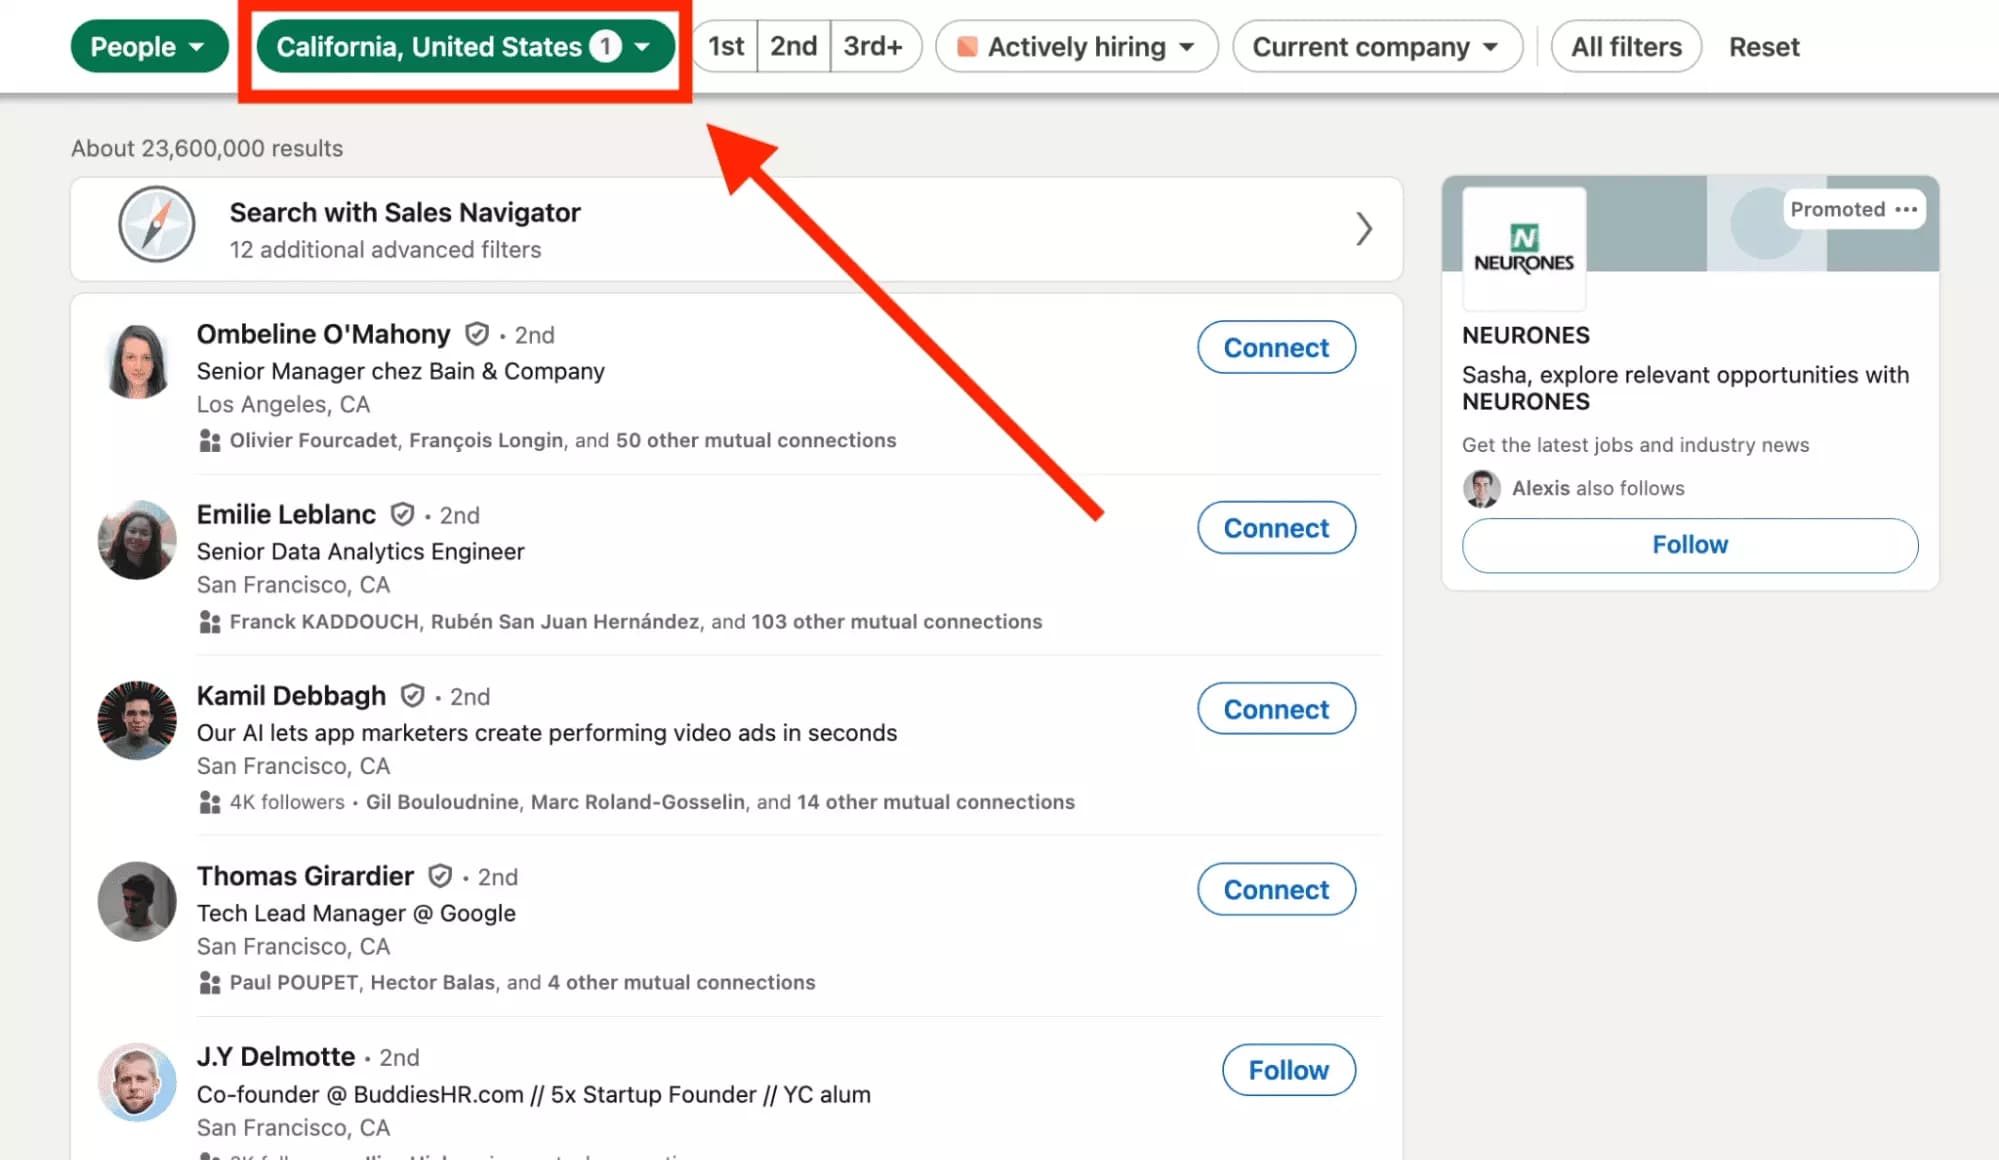1999x1160 pixels.
Task: Open the Sales Navigator card chevron arrow
Action: (1364, 229)
